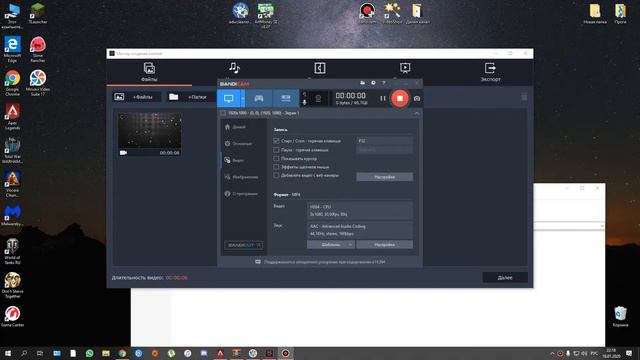Enable add webcam video checkbox

pos(276,176)
